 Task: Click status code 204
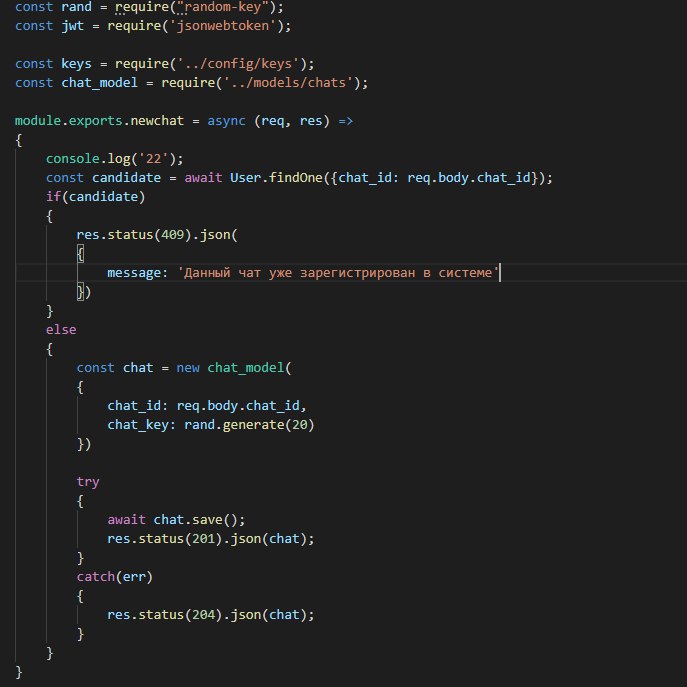click(203, 615)
